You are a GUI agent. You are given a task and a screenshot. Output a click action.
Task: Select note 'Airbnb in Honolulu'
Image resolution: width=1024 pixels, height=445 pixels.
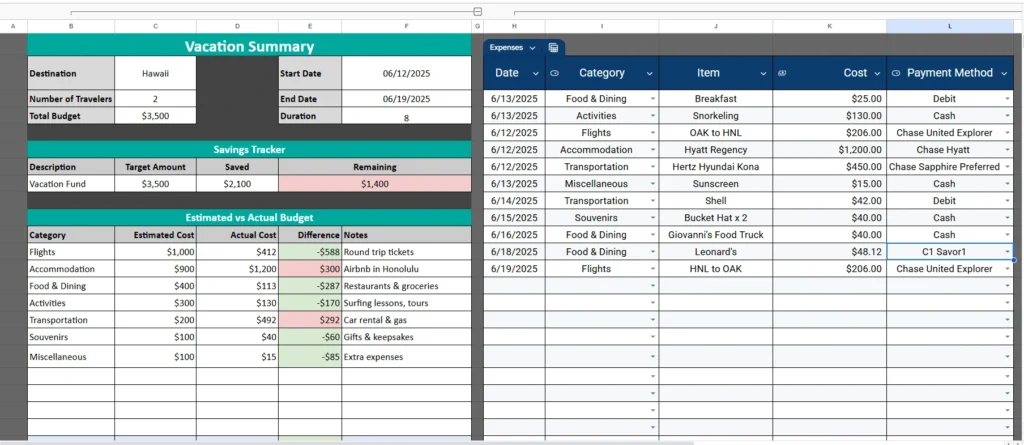coord(406,269)
